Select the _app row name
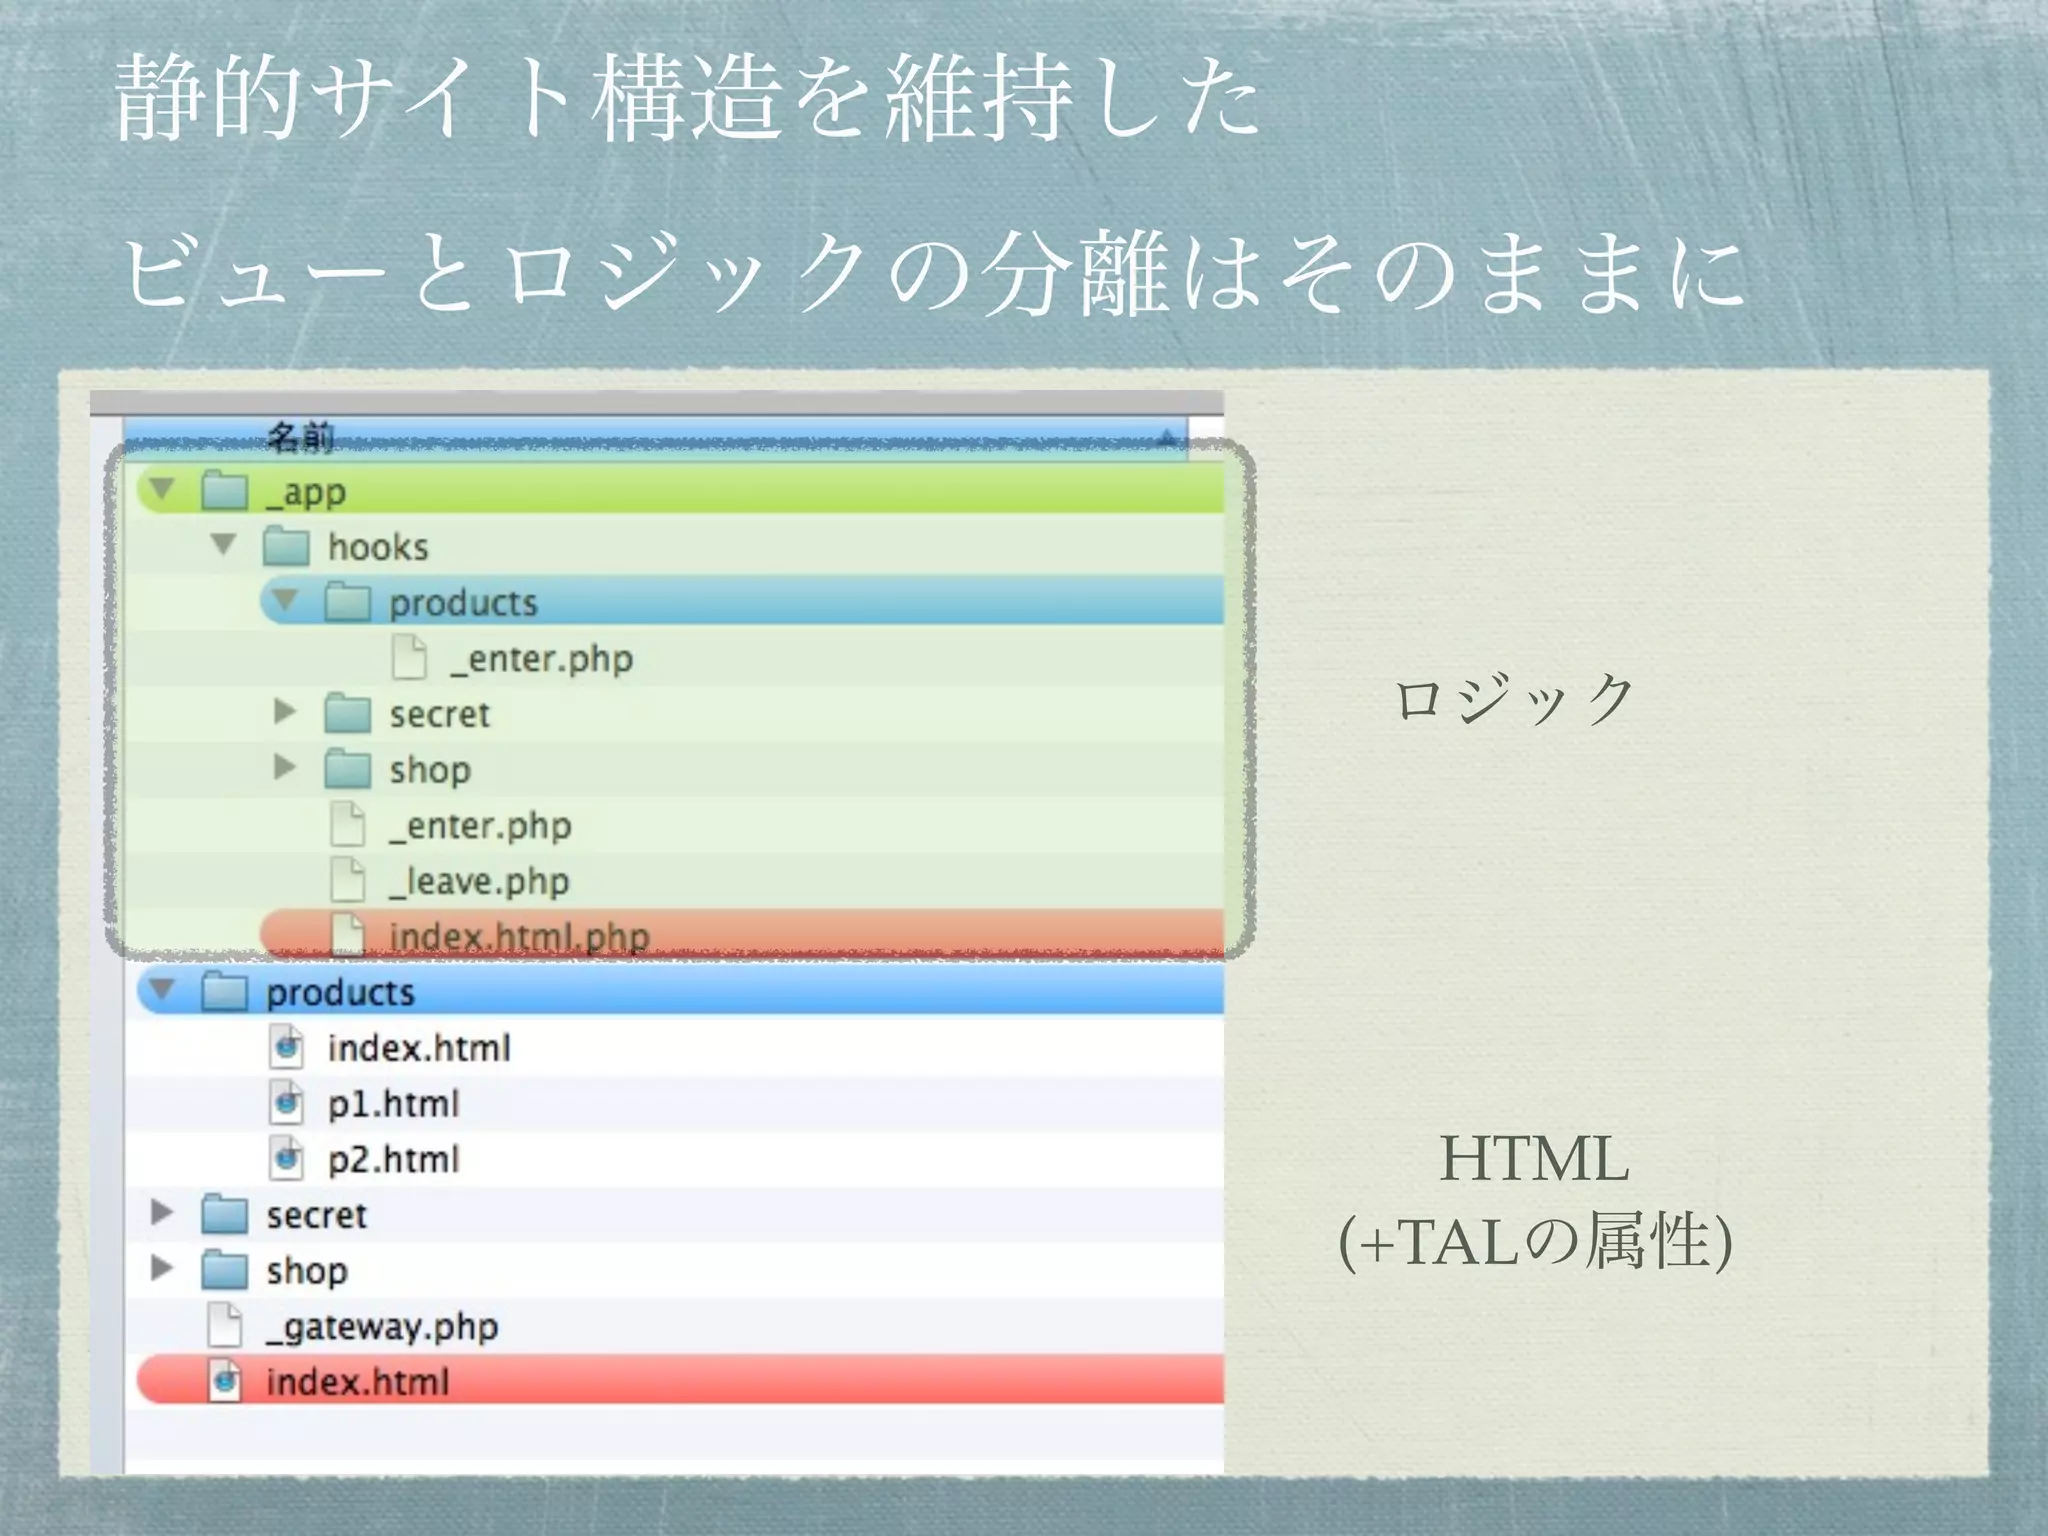The height and width of the screenshot is (1536, 2048). coord(306,492)
